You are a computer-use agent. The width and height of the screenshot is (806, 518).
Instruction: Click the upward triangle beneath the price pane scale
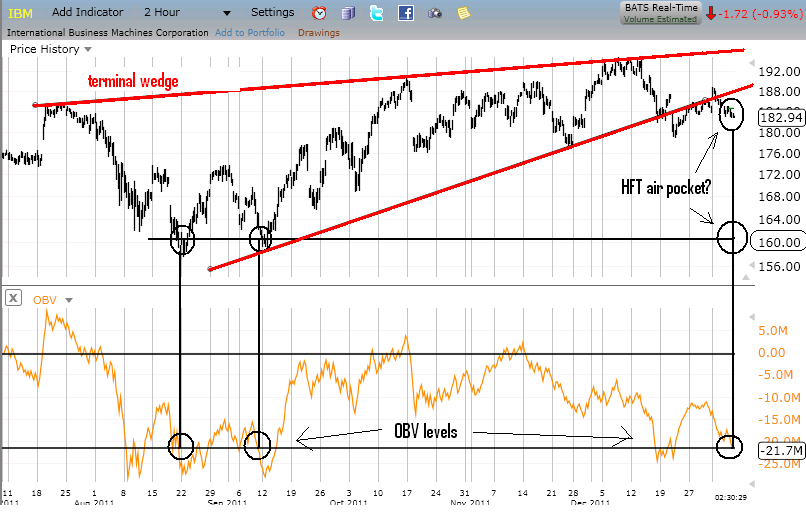[x=745, y=278]
